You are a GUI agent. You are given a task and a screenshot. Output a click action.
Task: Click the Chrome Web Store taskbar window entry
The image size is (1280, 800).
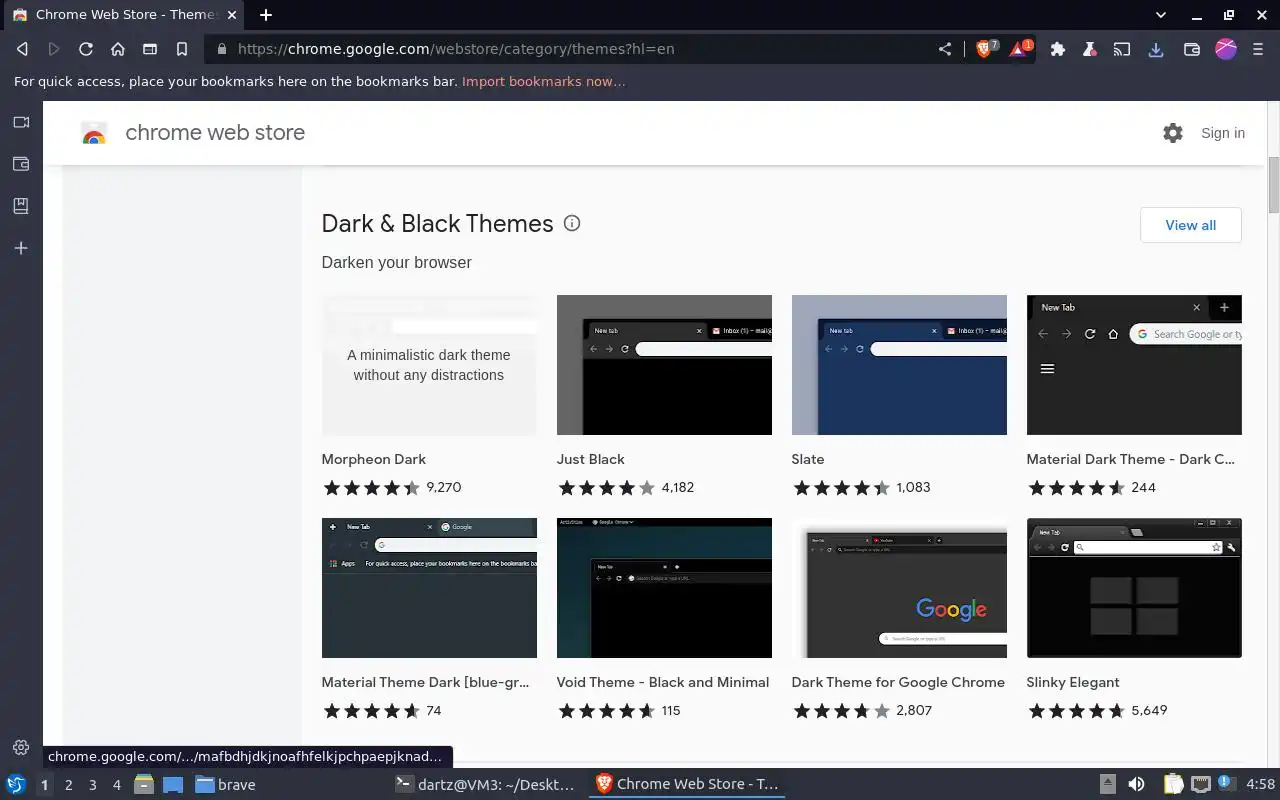tap(688, 784)
